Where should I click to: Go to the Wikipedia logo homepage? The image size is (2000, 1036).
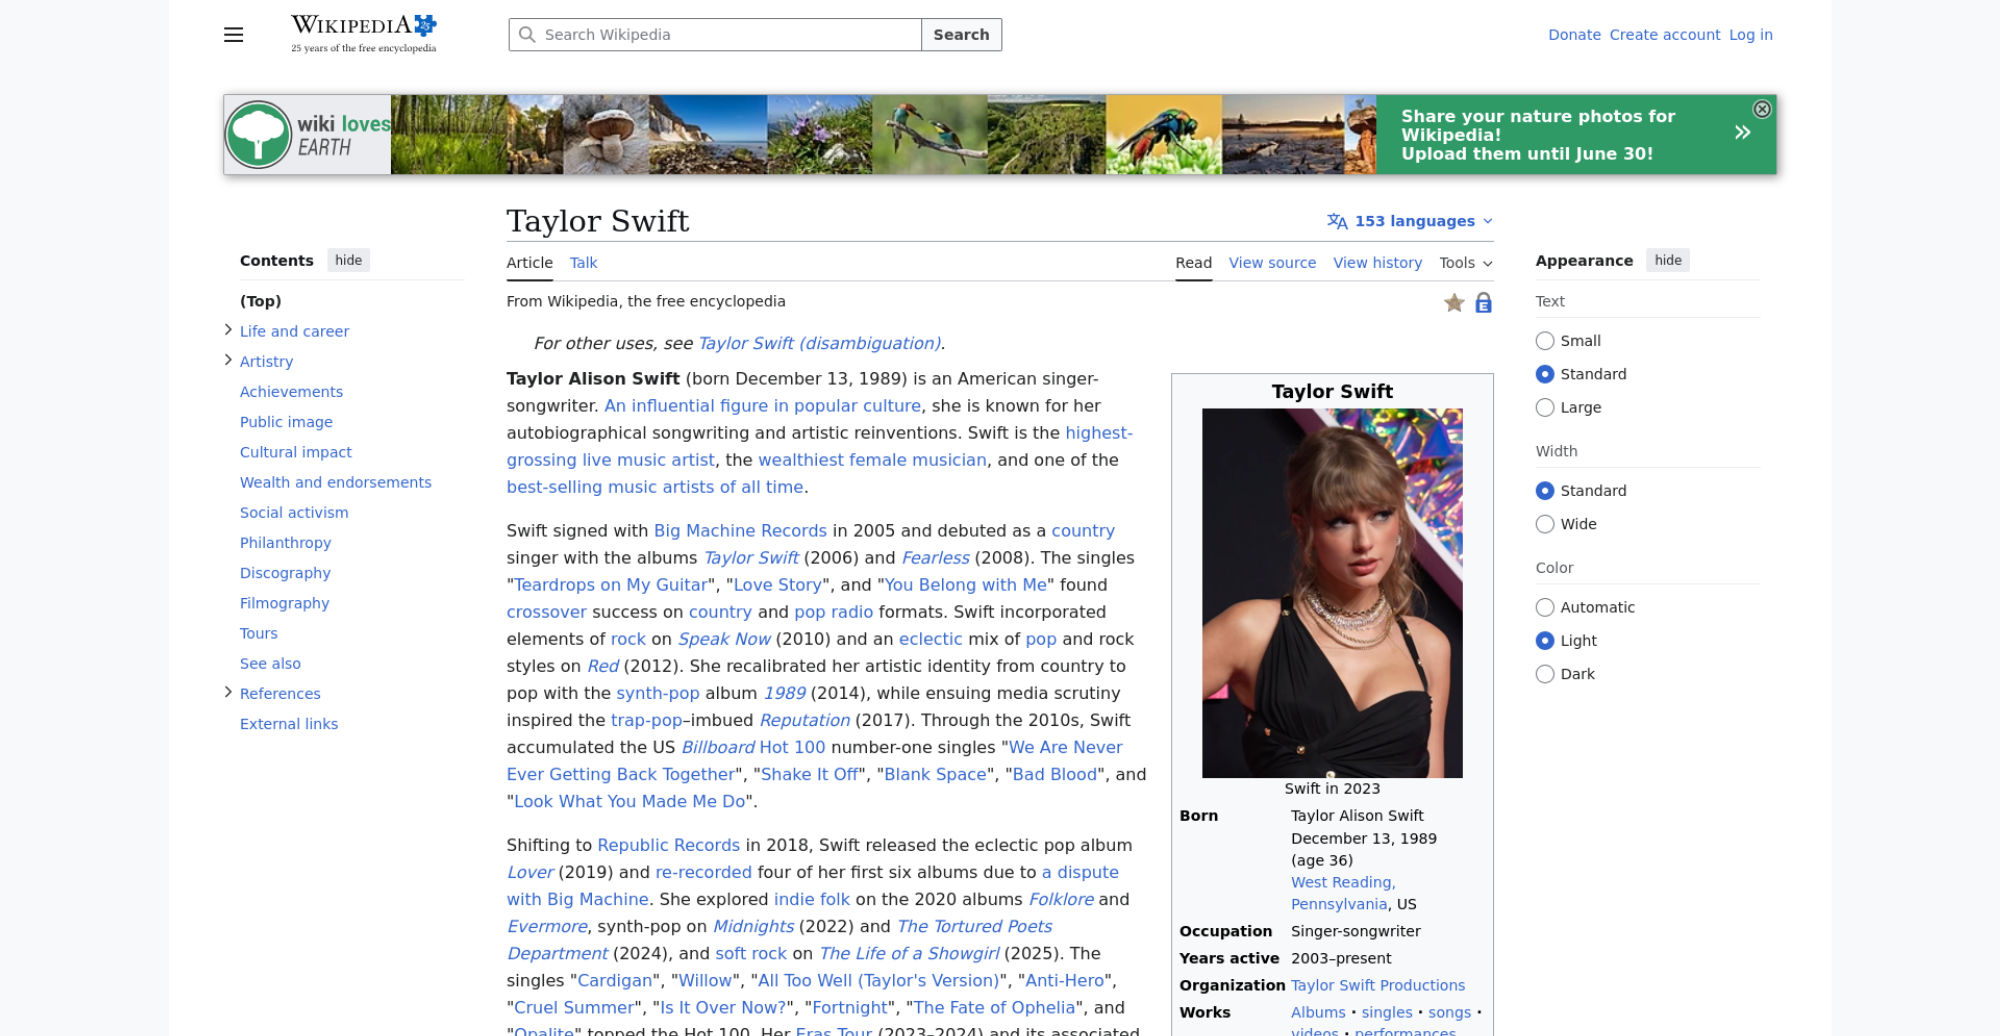[363, 34]
